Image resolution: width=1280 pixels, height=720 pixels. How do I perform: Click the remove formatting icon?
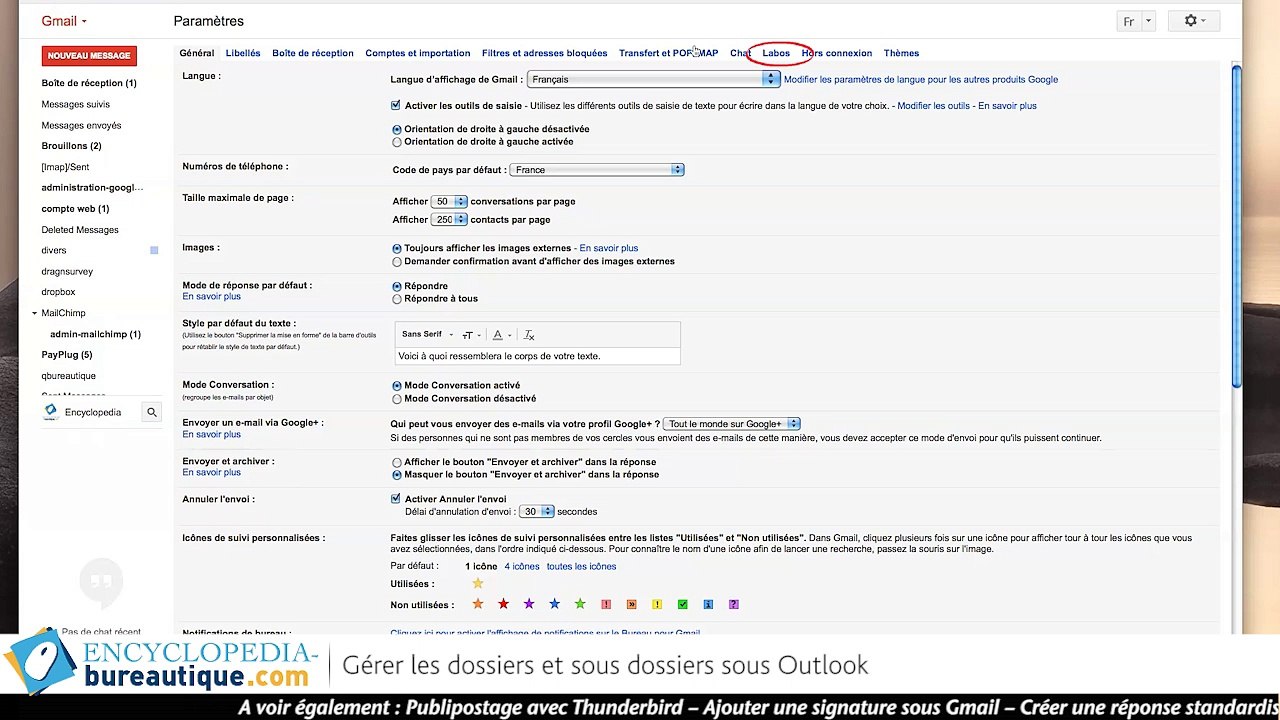point(529,335)
